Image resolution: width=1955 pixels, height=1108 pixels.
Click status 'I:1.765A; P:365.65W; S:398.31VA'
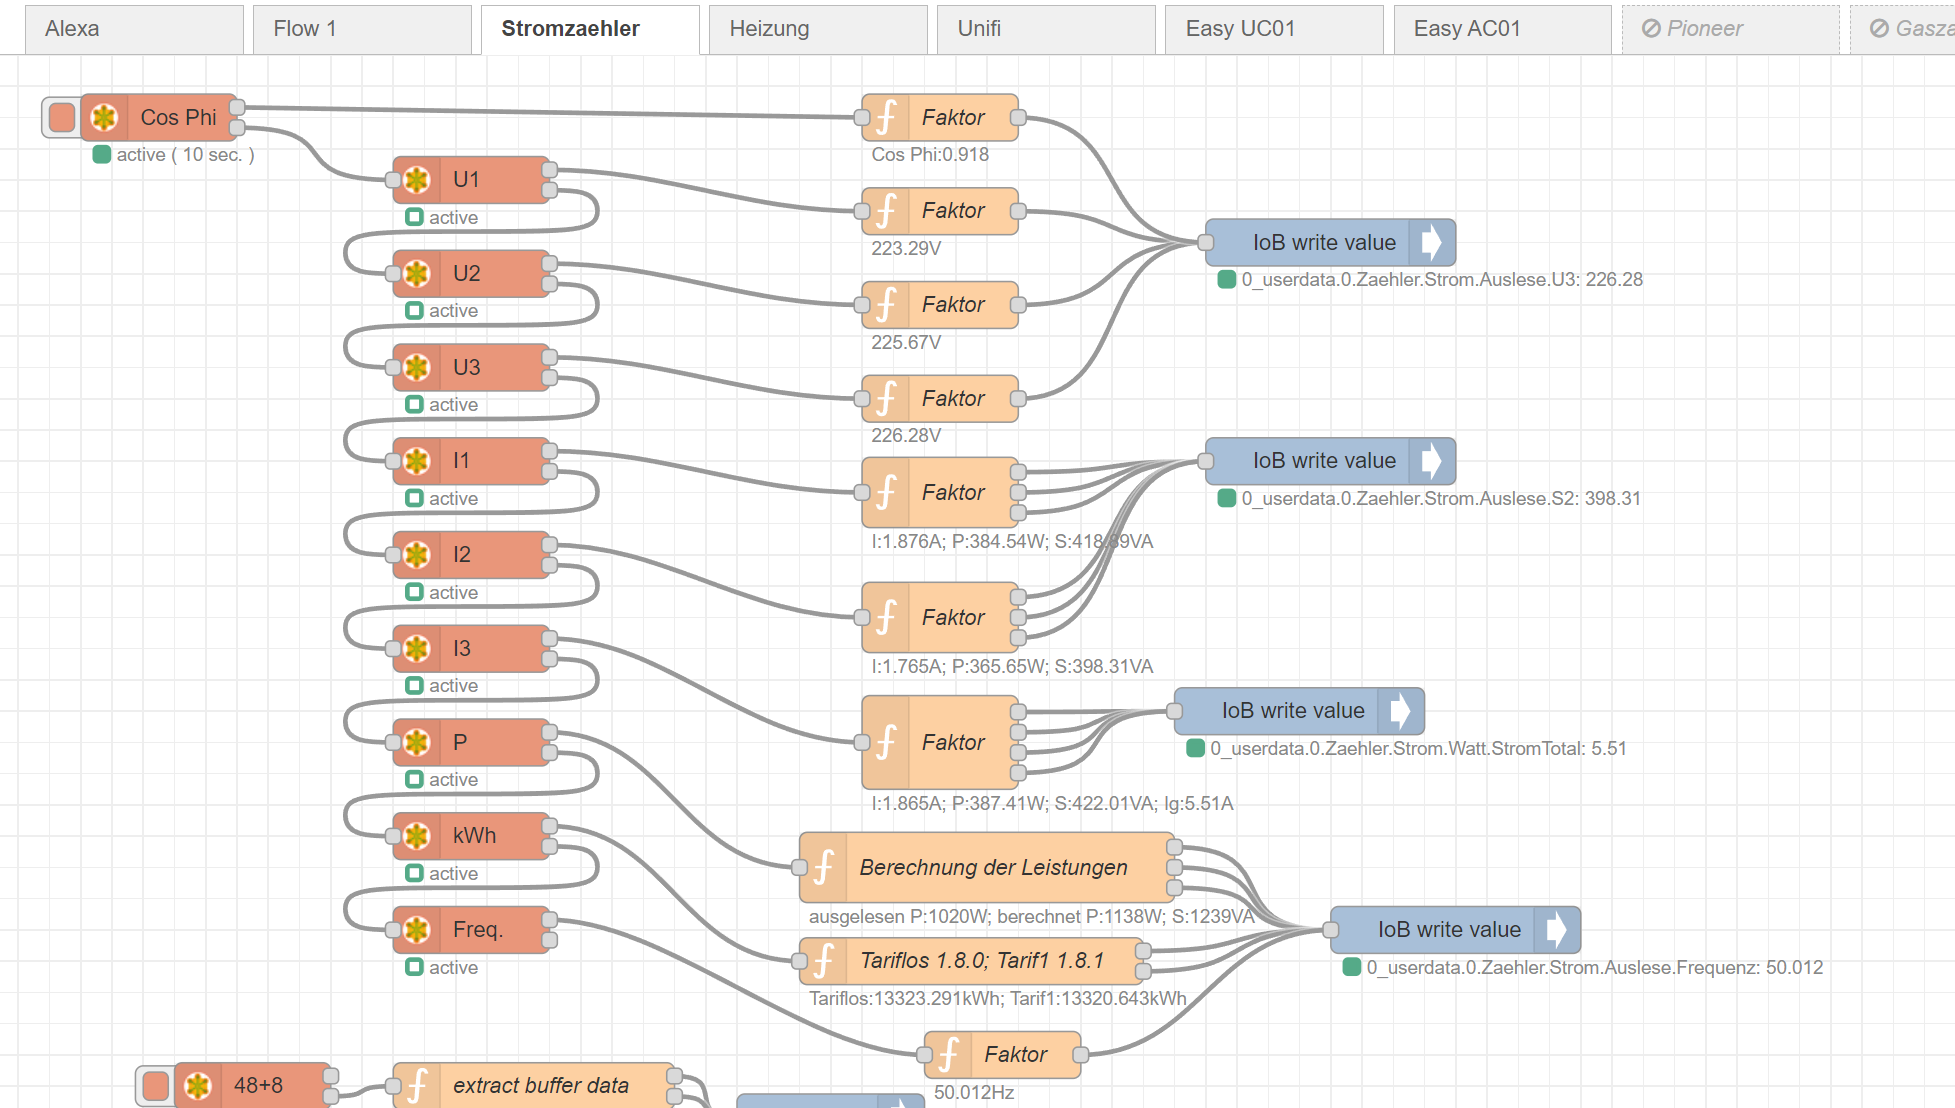pos(1012,666)
